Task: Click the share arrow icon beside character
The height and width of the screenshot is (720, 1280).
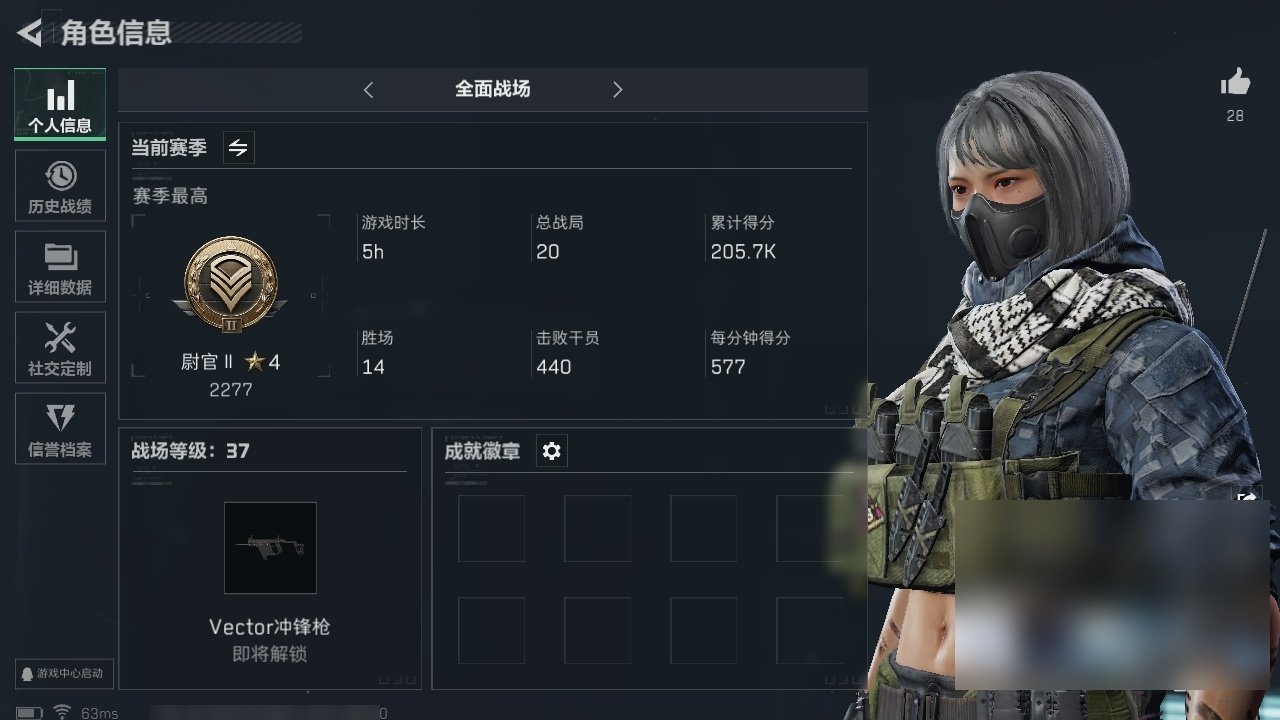Action: click(x=1248, y=498)
